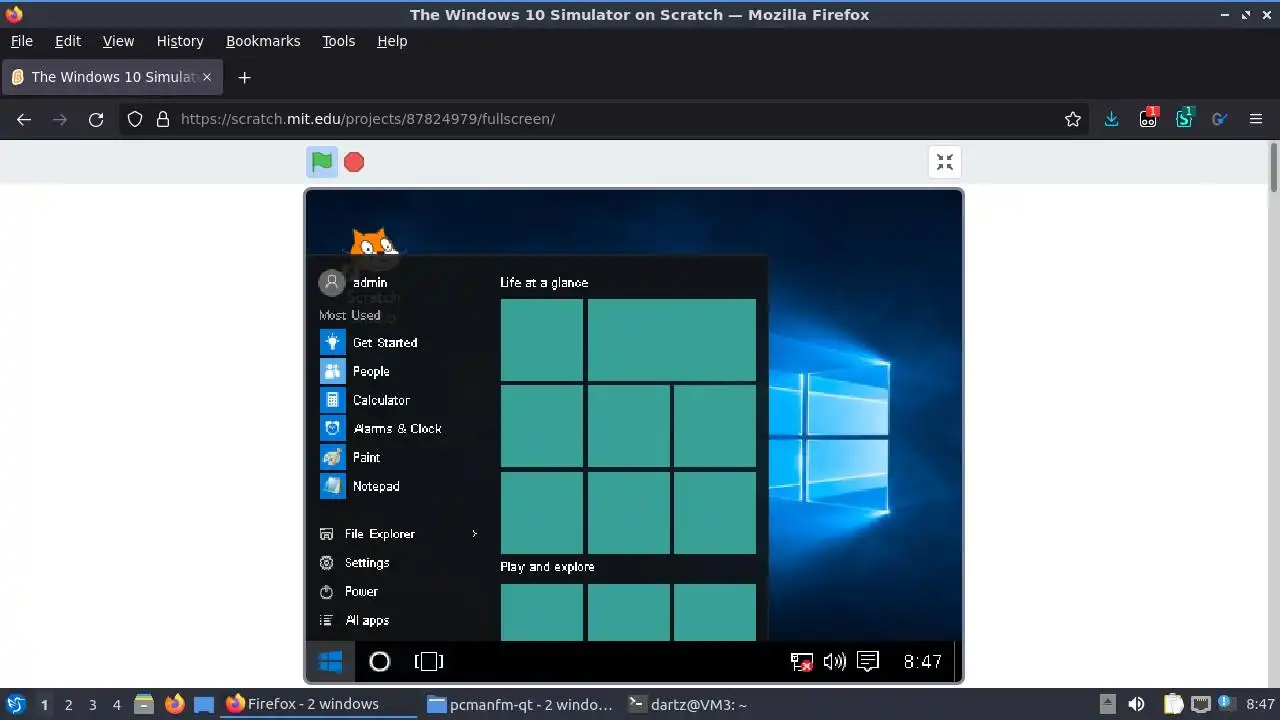Launch the Firefox quick-launch icon in panel
This screenshot has width=1280, height=720.
[x=174, y=704]
